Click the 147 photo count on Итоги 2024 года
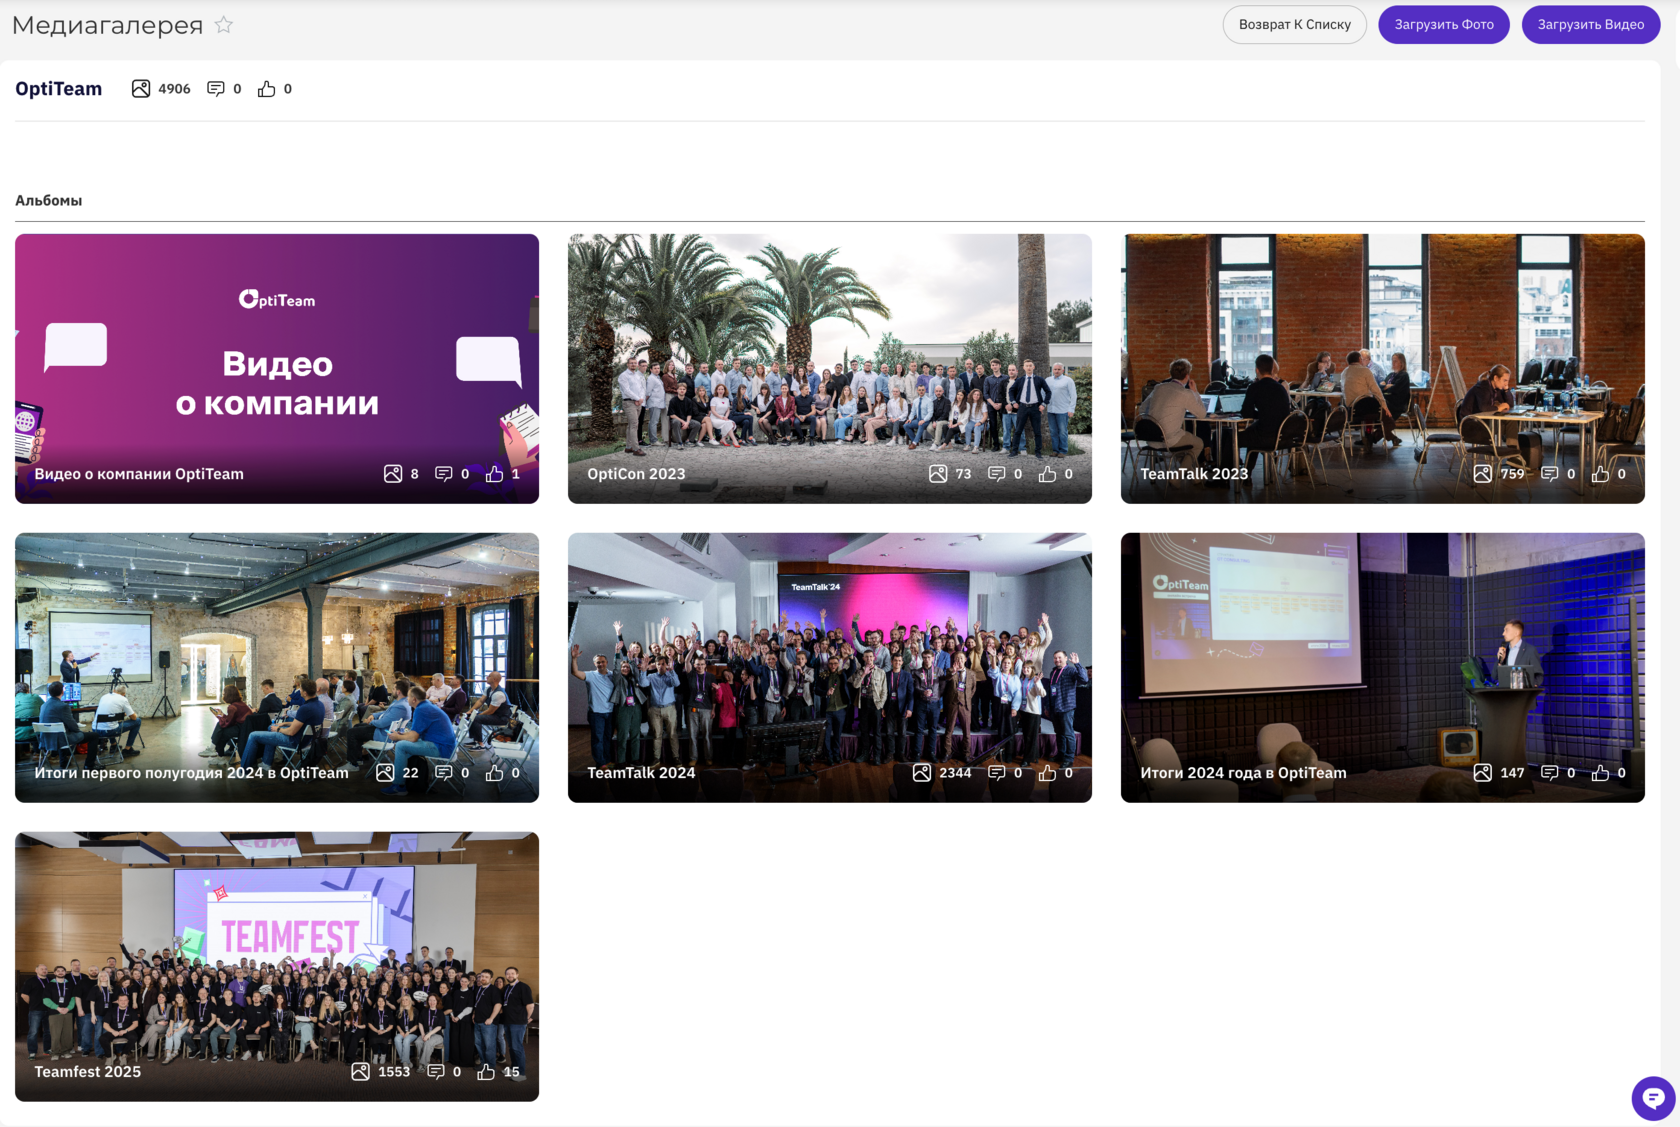Image resolution: width=1680 pixels, height=1127 pixels. click(x=1512, y=773)
